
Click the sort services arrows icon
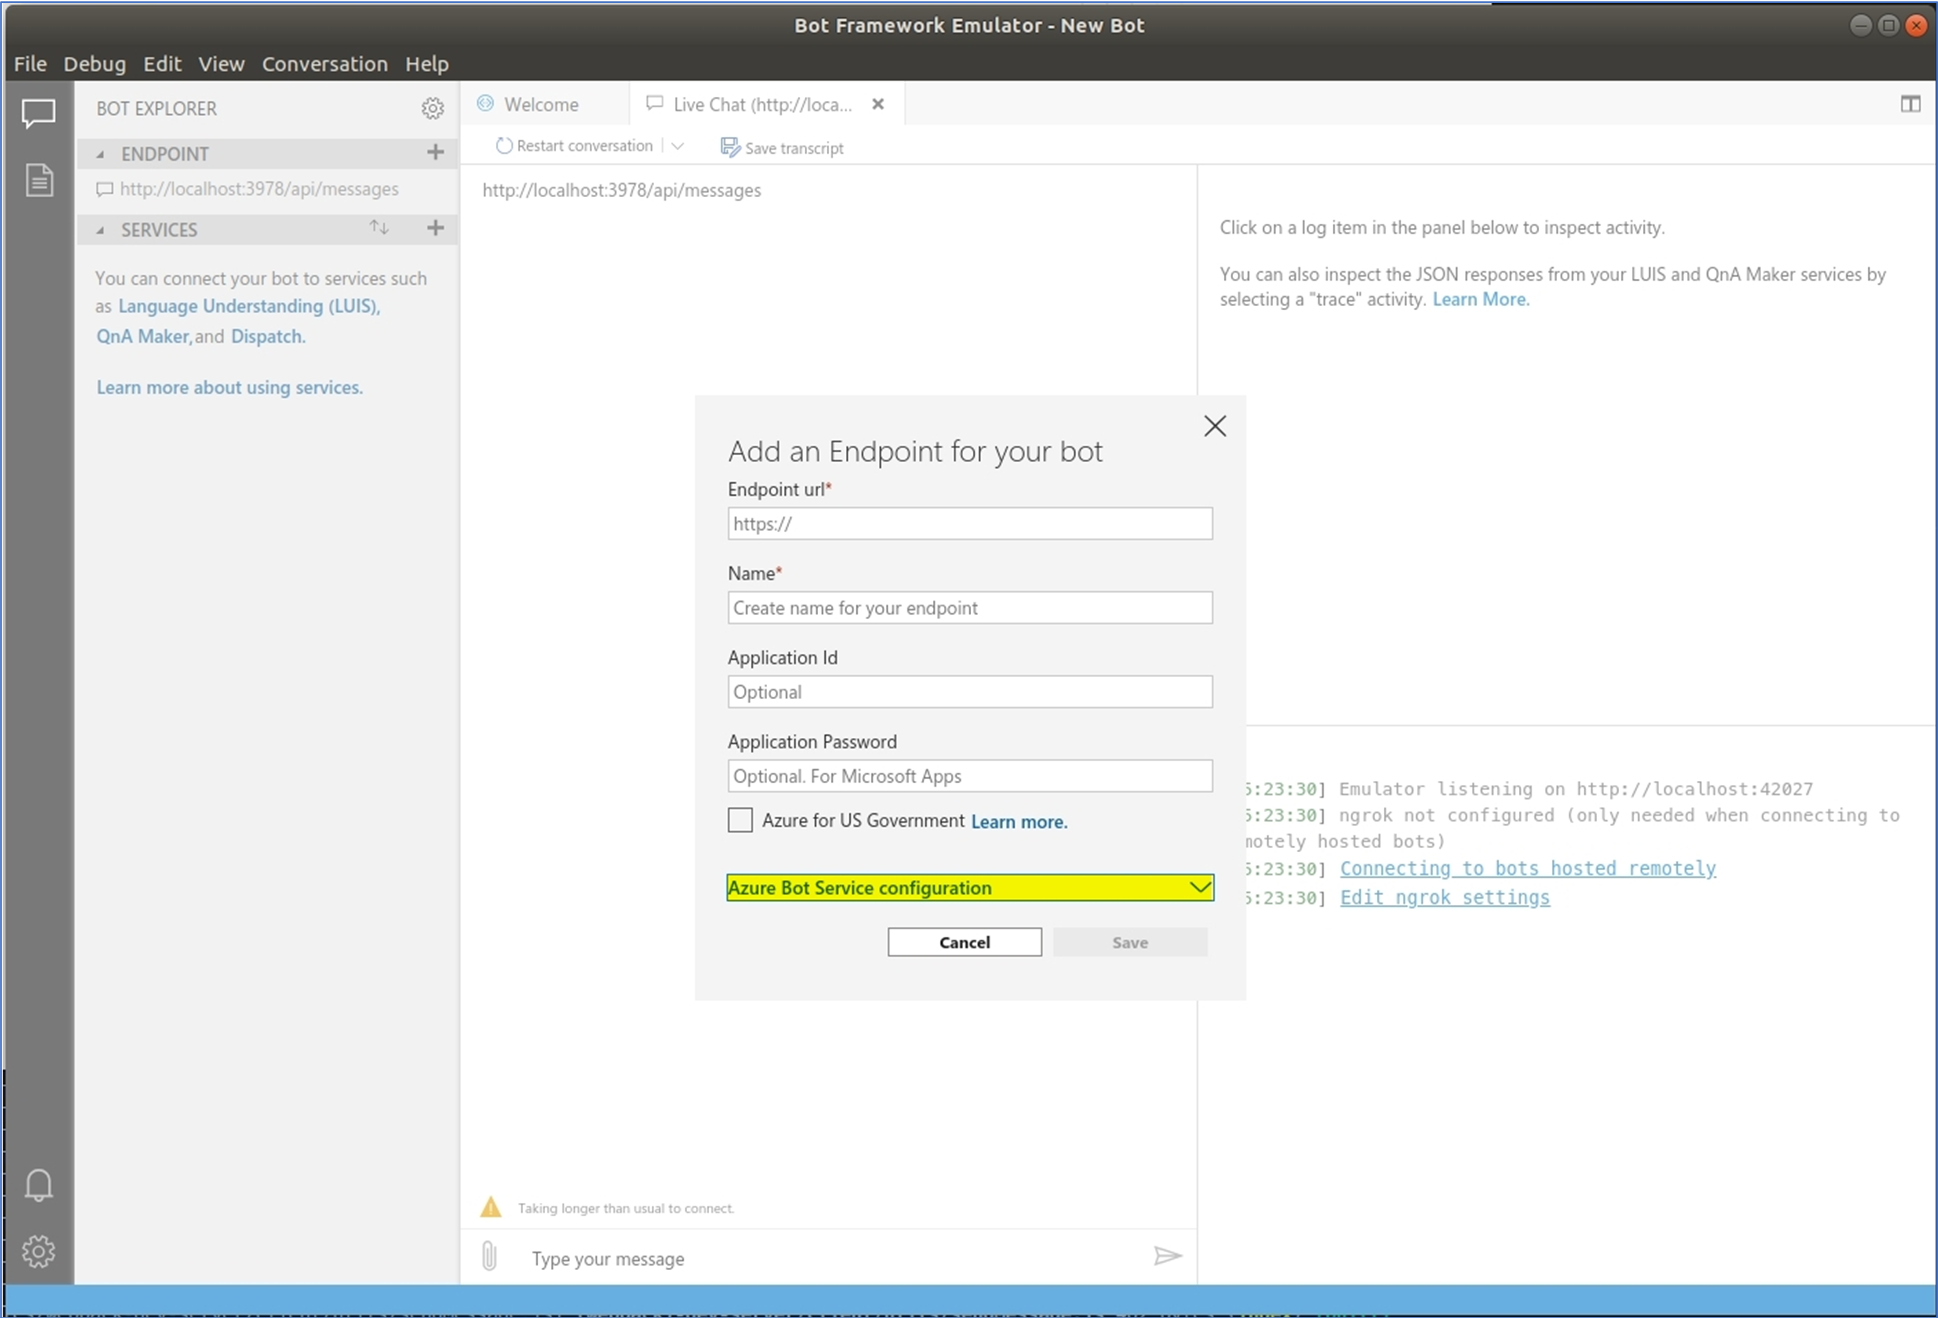coord(379,228)
